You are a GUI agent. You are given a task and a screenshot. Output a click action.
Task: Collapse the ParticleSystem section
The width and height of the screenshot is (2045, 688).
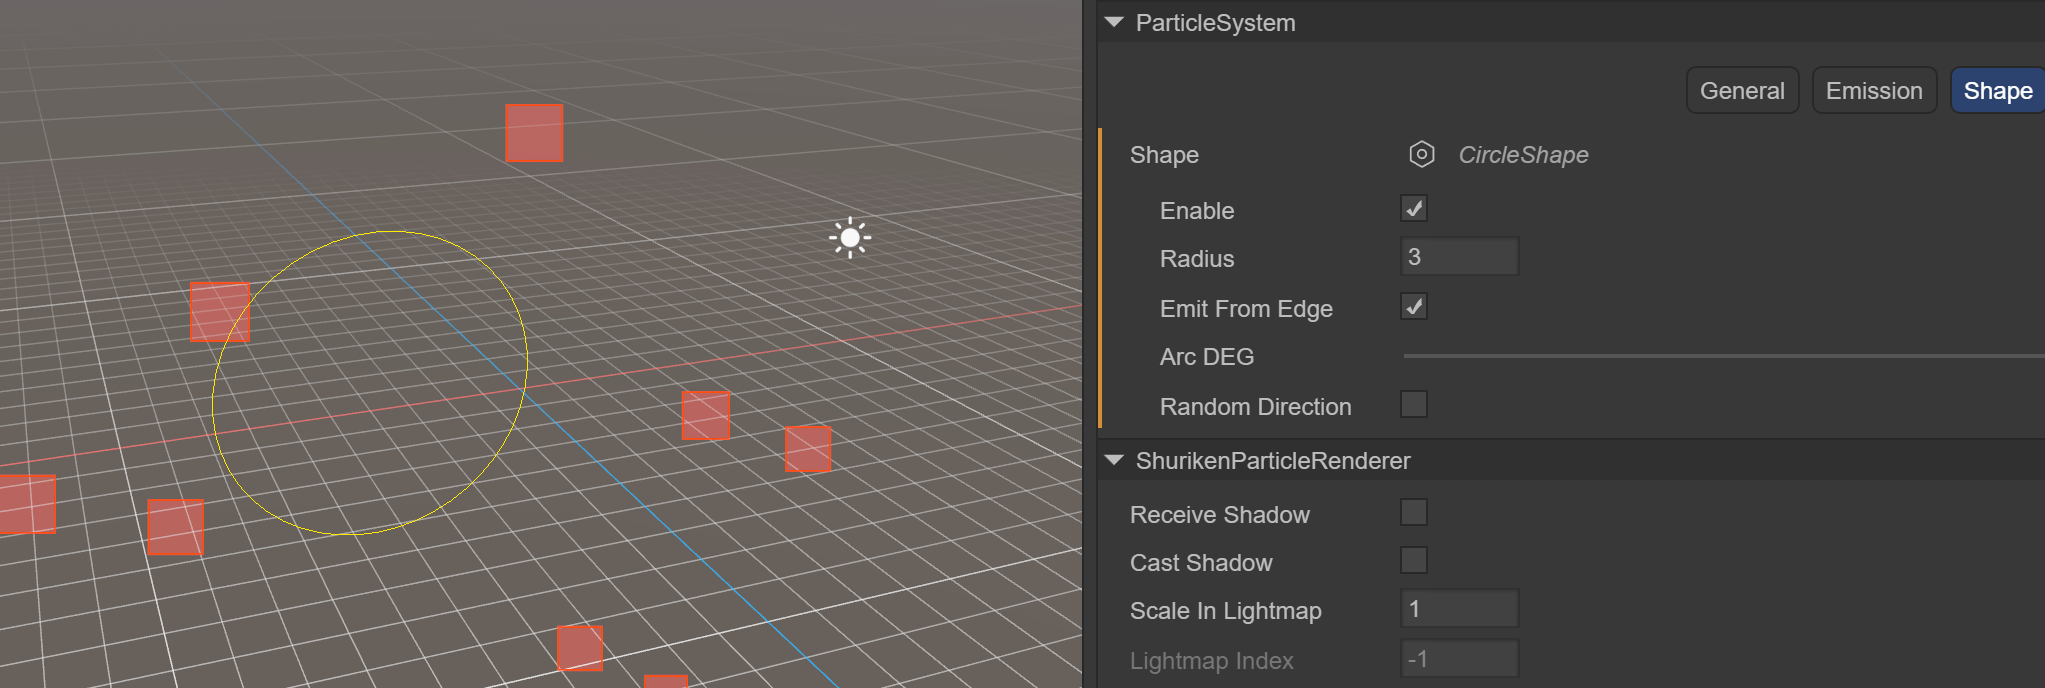tap(1114, 22)
